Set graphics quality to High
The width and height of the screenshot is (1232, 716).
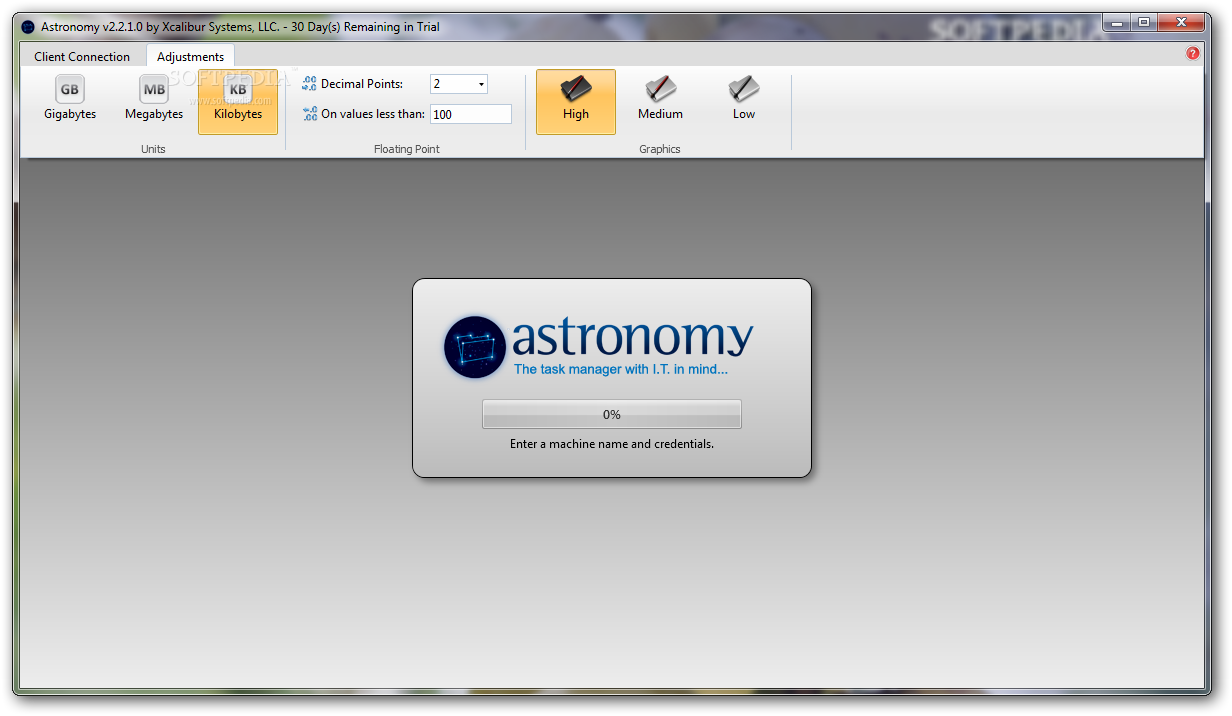[x=576, y=101]
